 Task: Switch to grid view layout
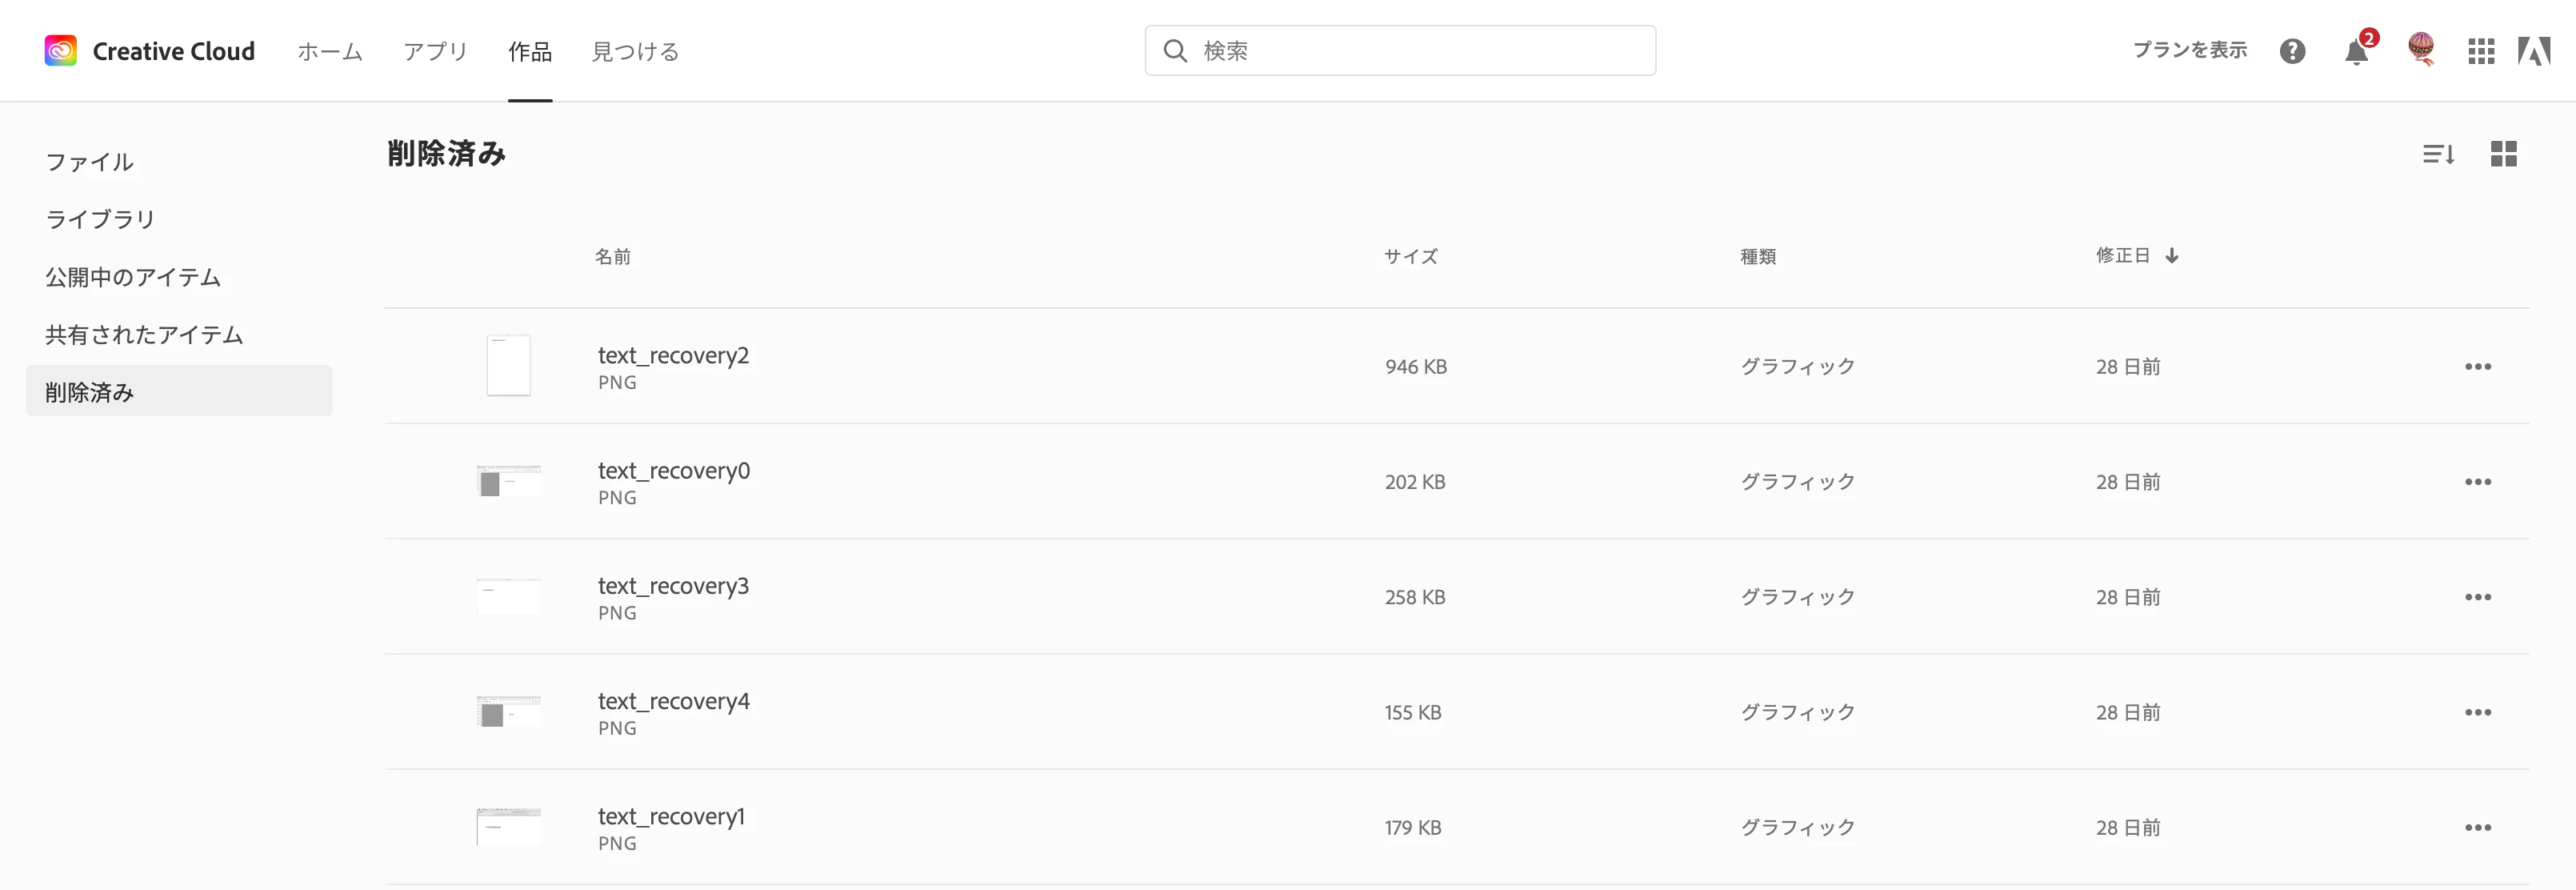(2503, 154)
